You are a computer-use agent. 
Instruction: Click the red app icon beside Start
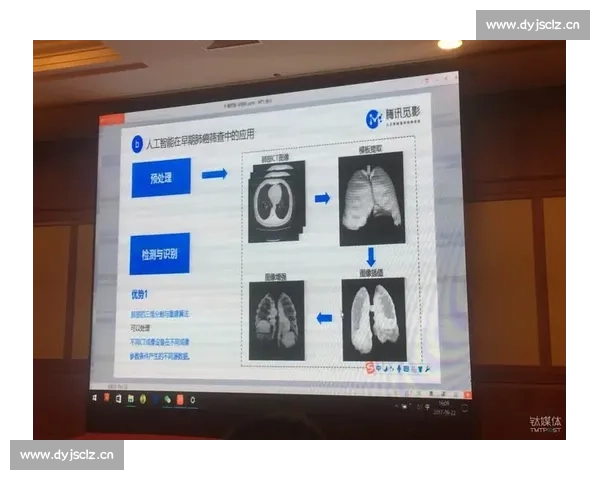point(107,398)
